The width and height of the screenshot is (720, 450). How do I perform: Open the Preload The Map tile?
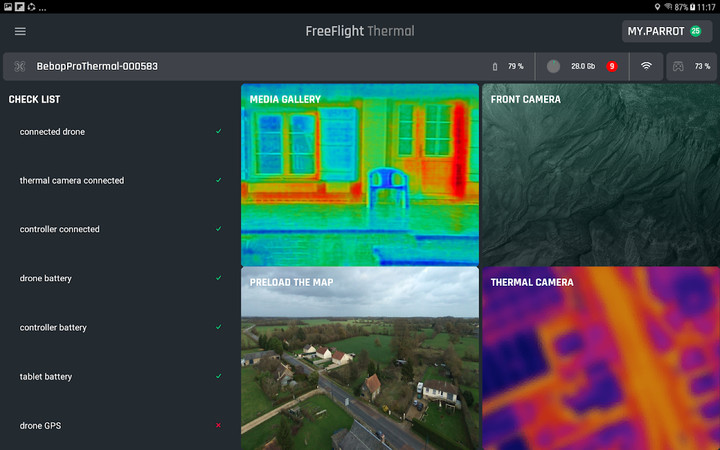[360, 359]
